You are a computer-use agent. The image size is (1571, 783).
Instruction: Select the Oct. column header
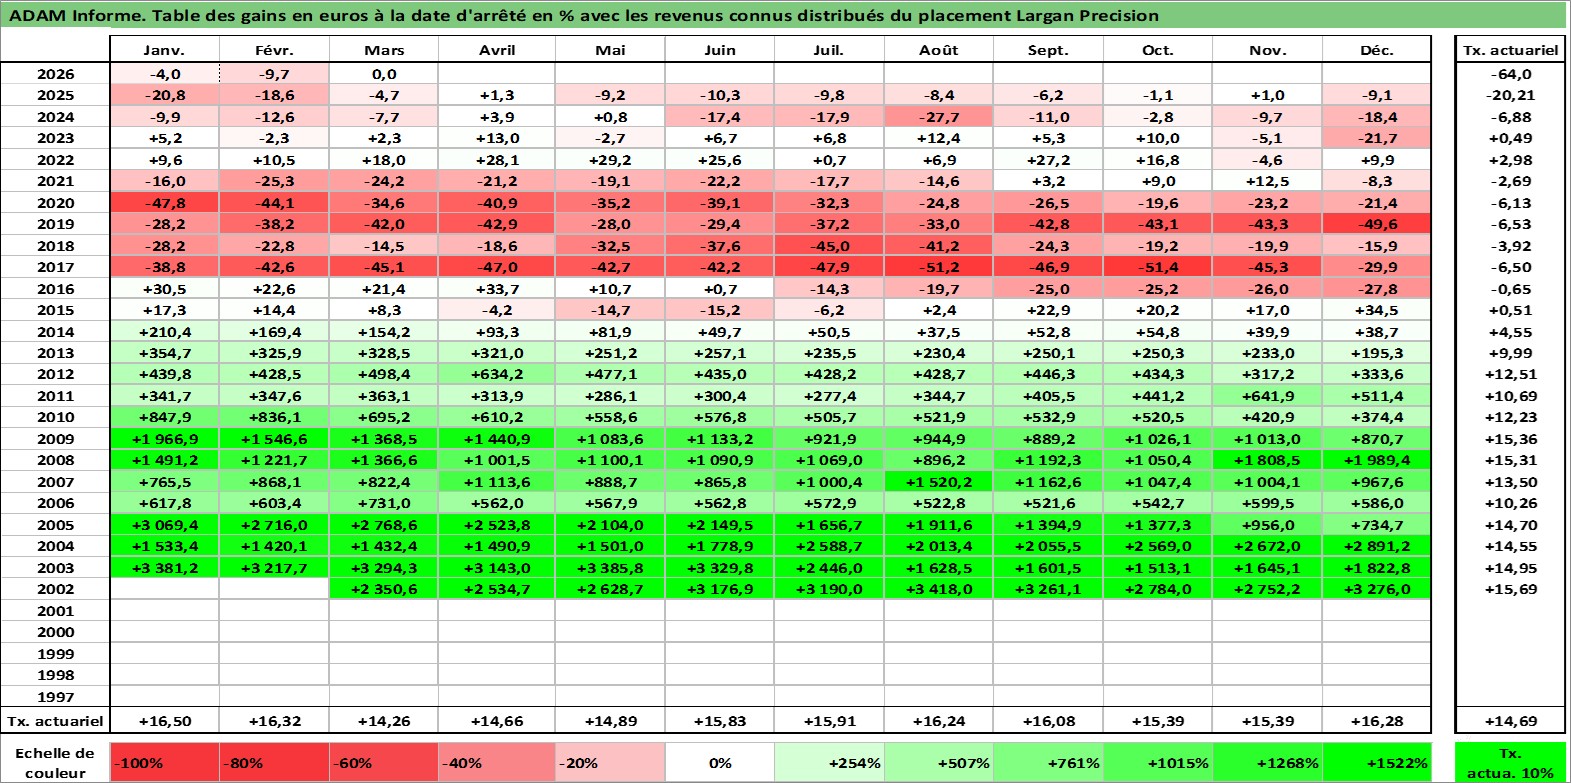(1158, 50)
